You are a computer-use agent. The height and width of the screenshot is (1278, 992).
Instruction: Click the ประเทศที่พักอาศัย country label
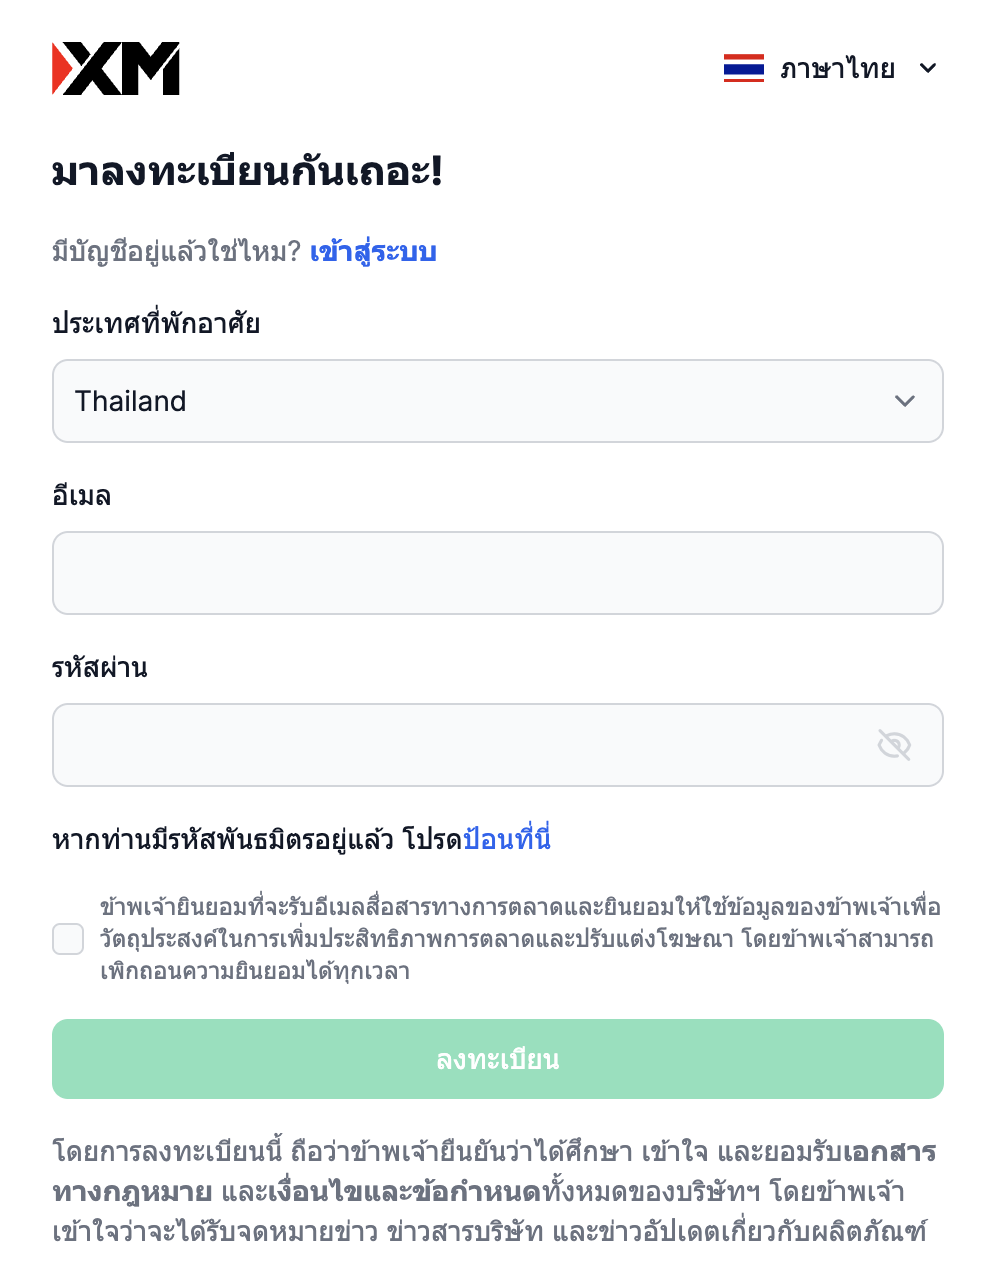pos(156,323)
